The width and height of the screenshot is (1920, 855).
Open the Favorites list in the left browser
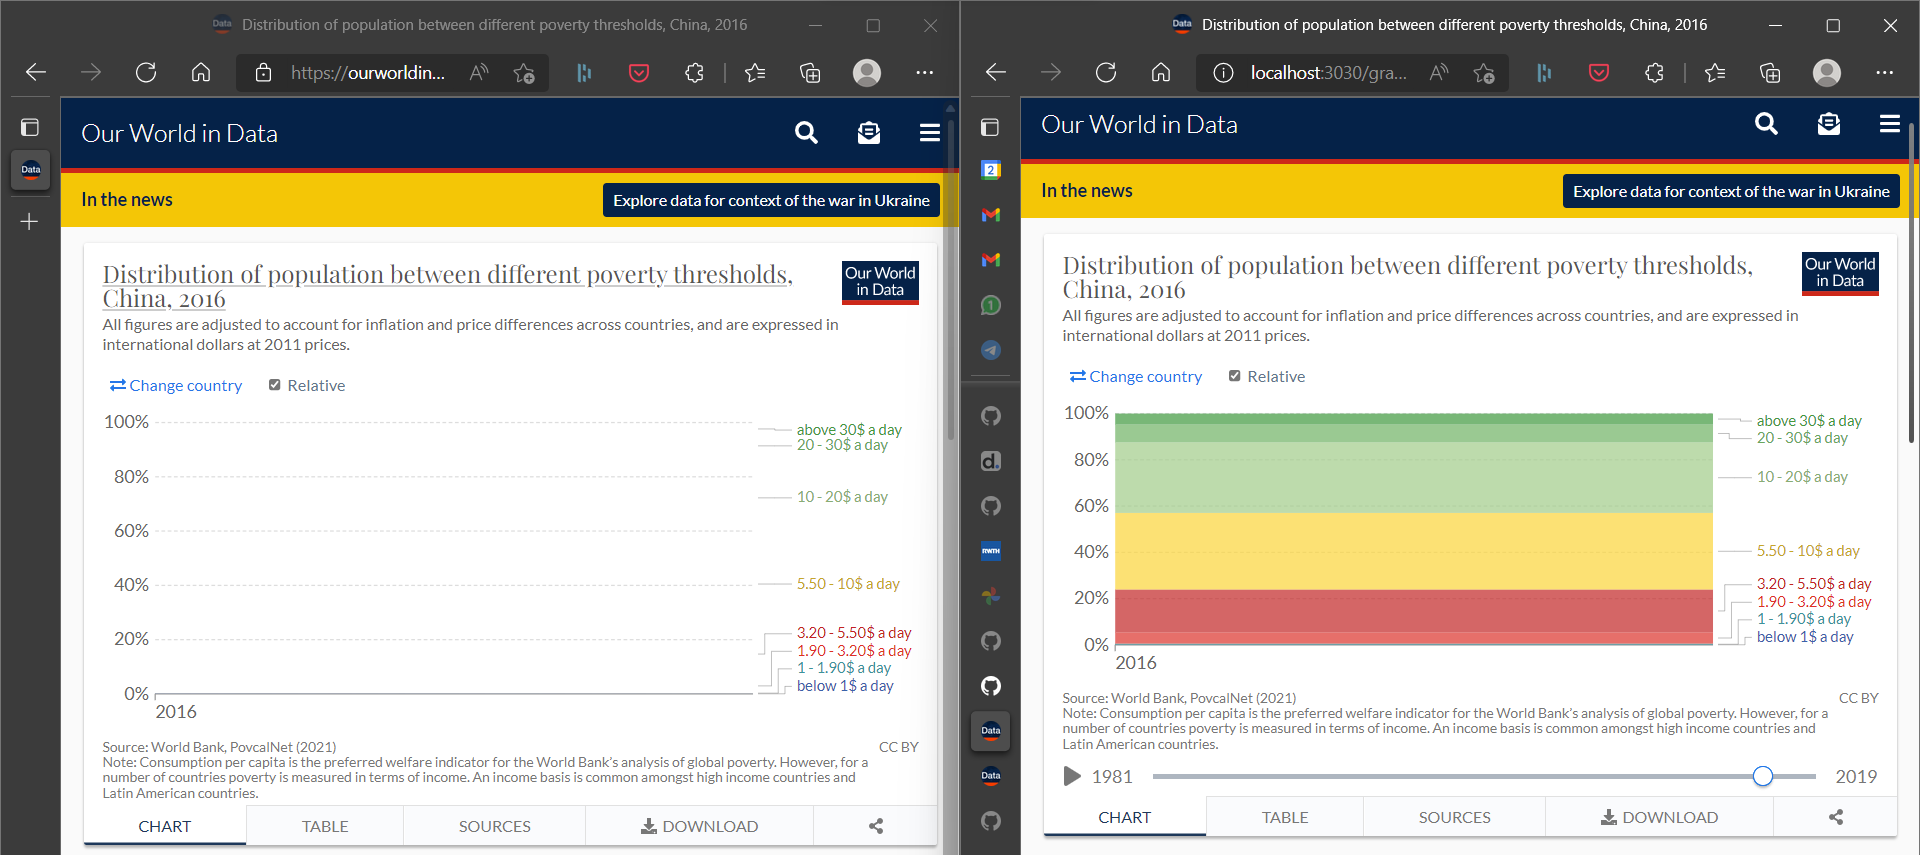pos(755,72)
